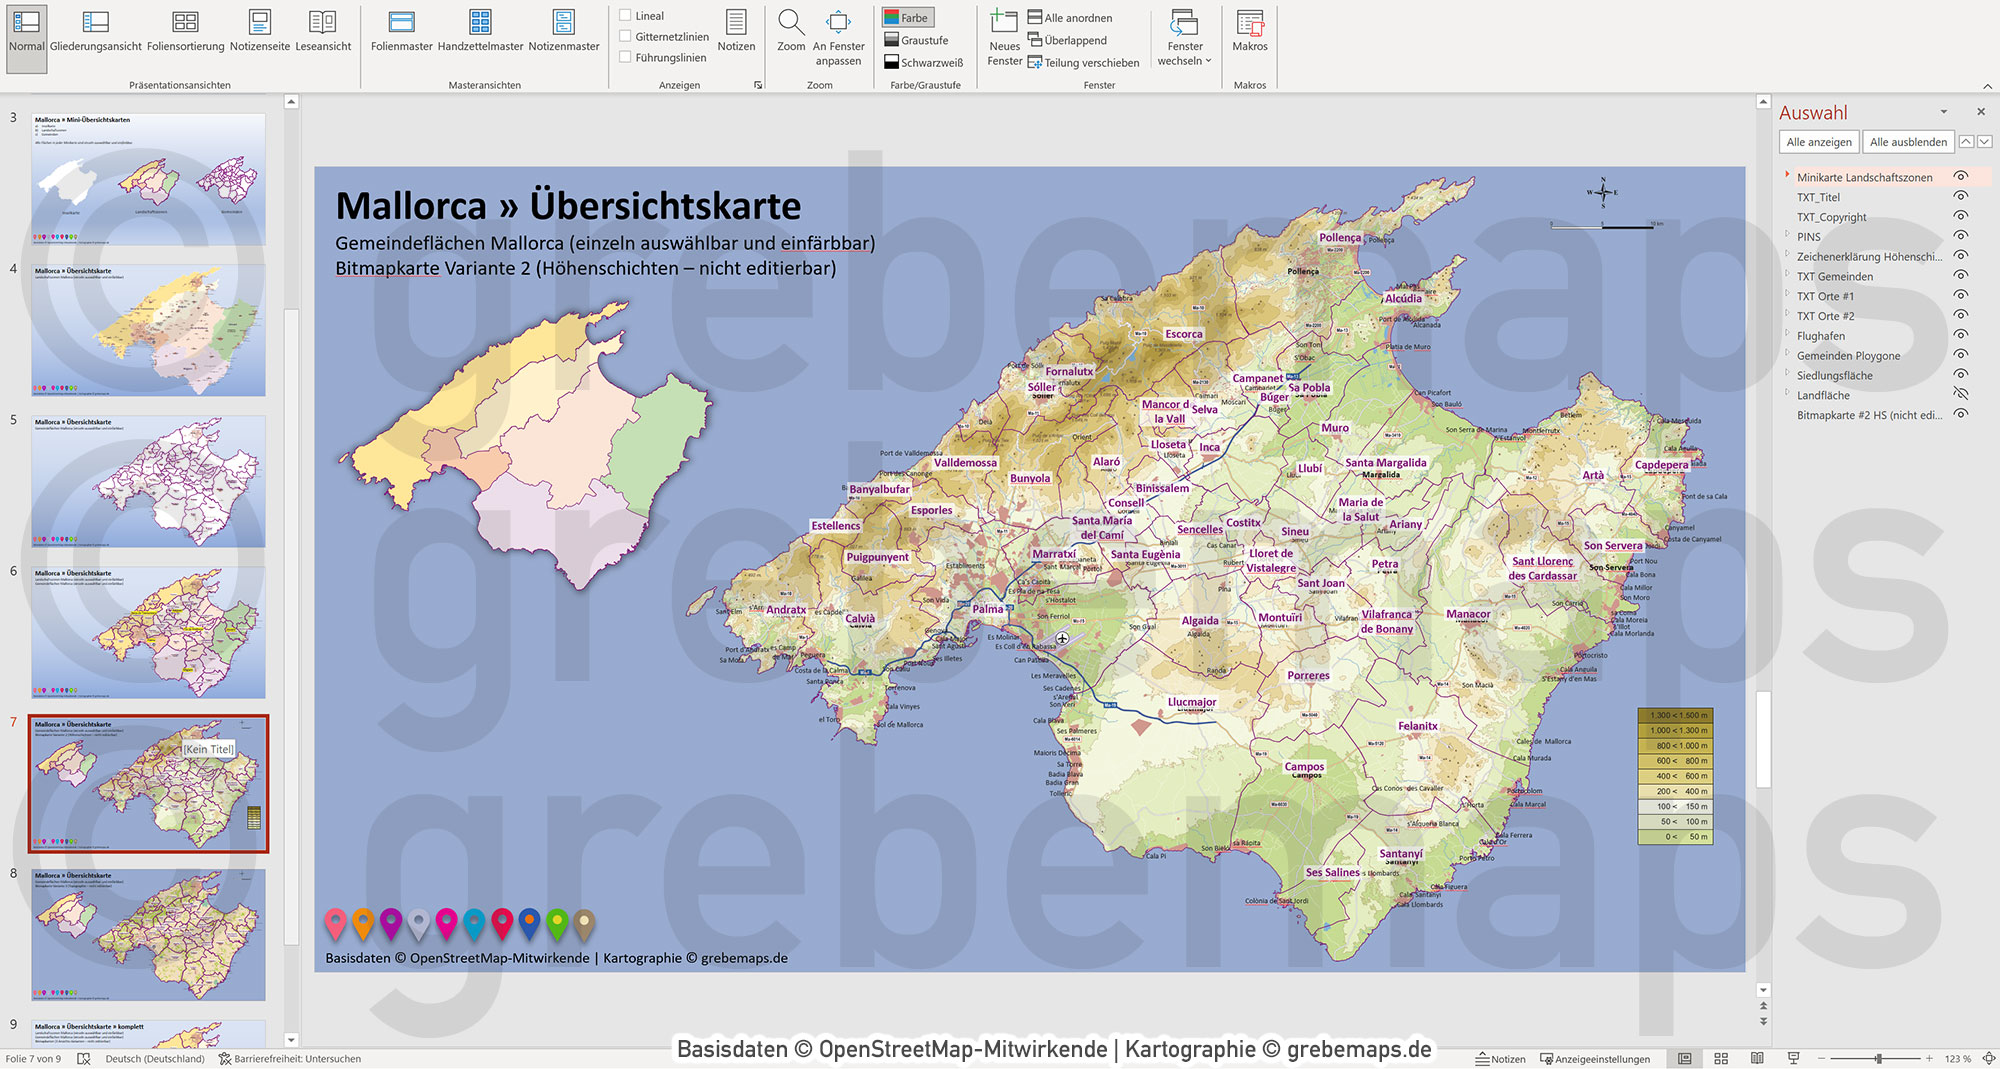Collapse the ribbon arrow

pos(1987,86)
